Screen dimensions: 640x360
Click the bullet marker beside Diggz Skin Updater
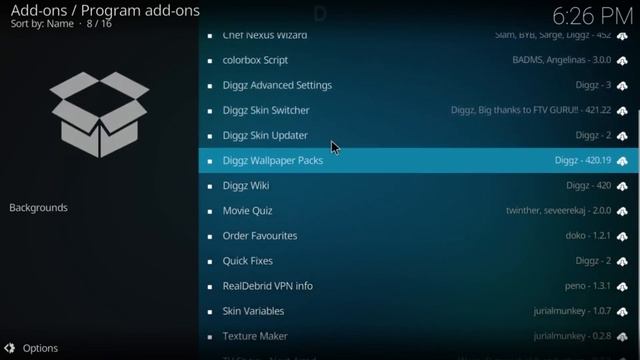point(210,136)
